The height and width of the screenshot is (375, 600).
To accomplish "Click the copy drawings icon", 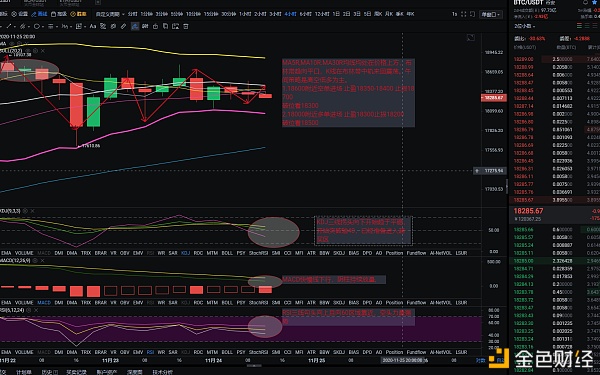I will [165, 26].
